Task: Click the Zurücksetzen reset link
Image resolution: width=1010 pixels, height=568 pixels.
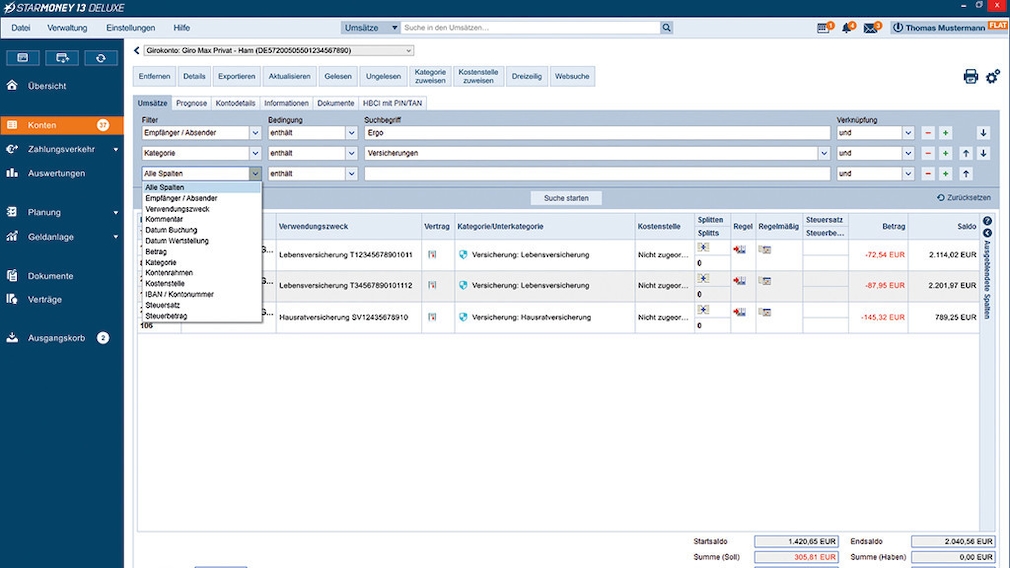Action: (964, 198)
